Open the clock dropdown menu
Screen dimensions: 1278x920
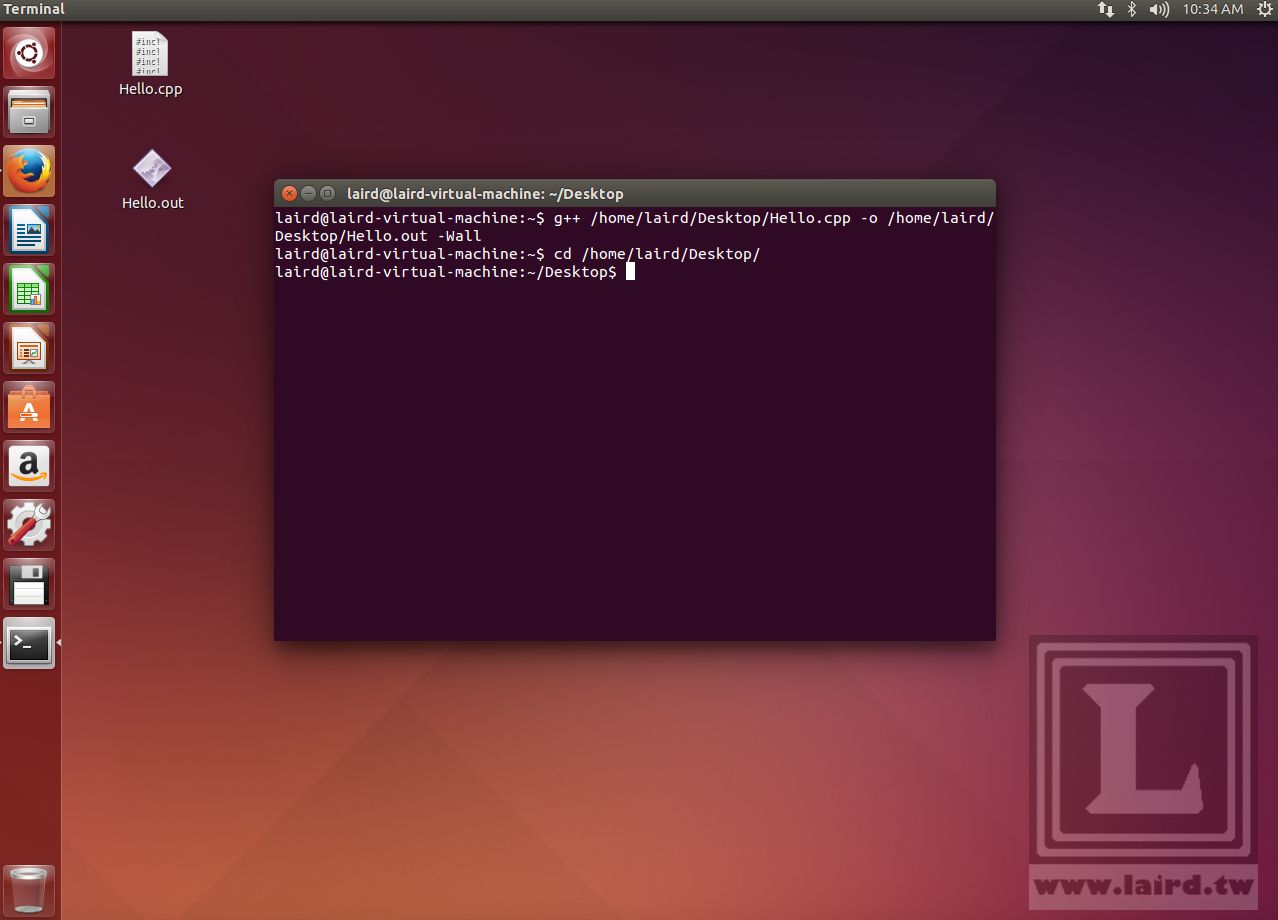coord(1214,9)
